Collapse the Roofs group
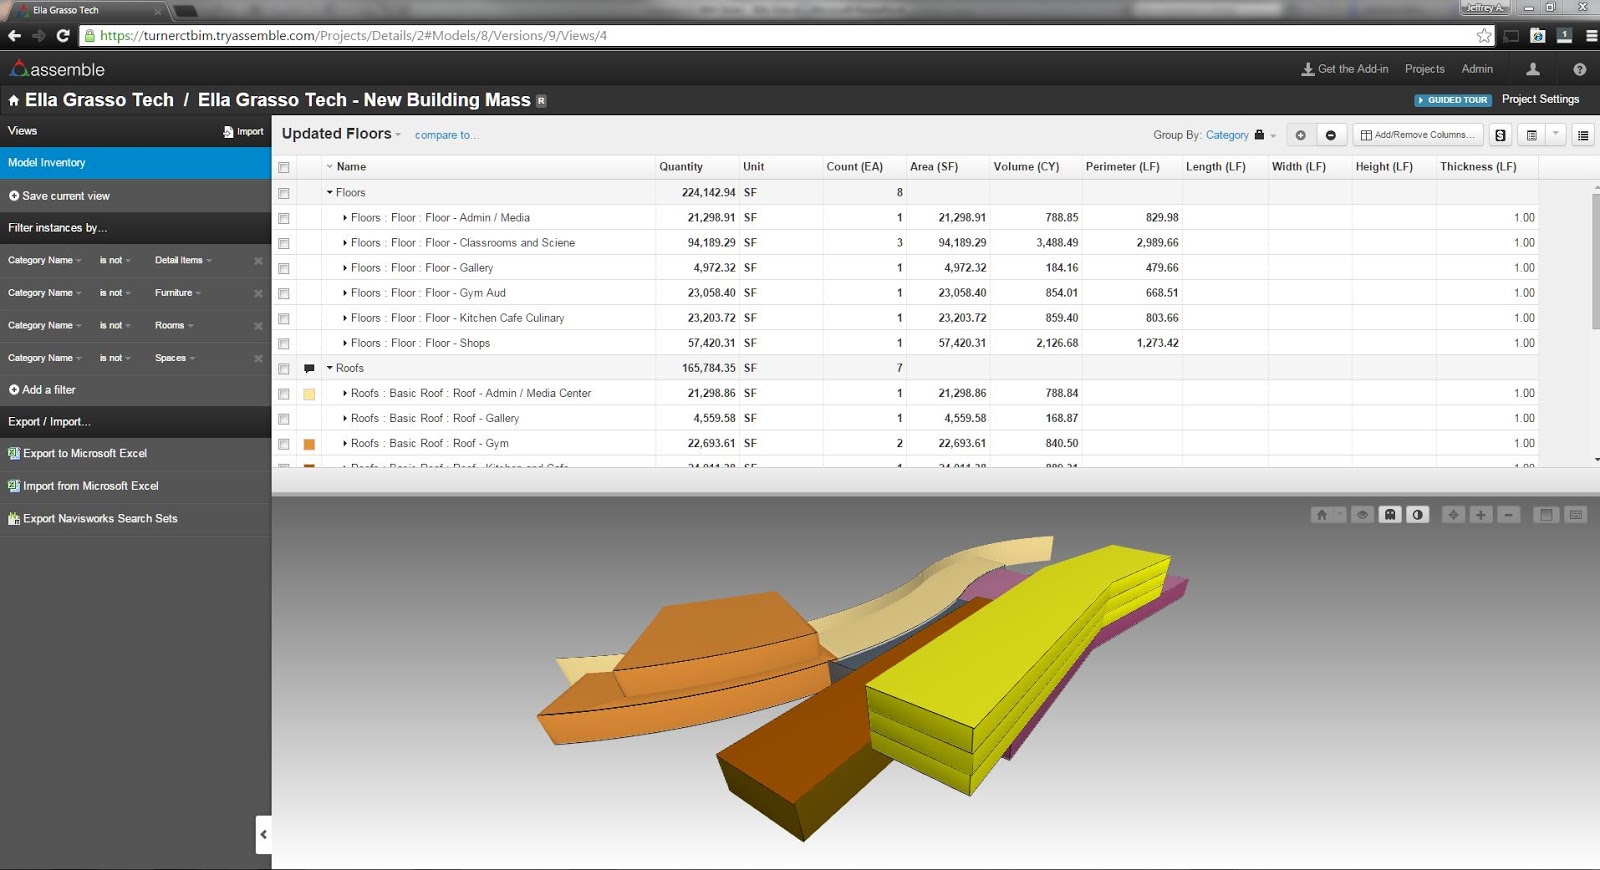This screenshot has width=1600, height=870. pyautogui.click(x=330, y=368)
